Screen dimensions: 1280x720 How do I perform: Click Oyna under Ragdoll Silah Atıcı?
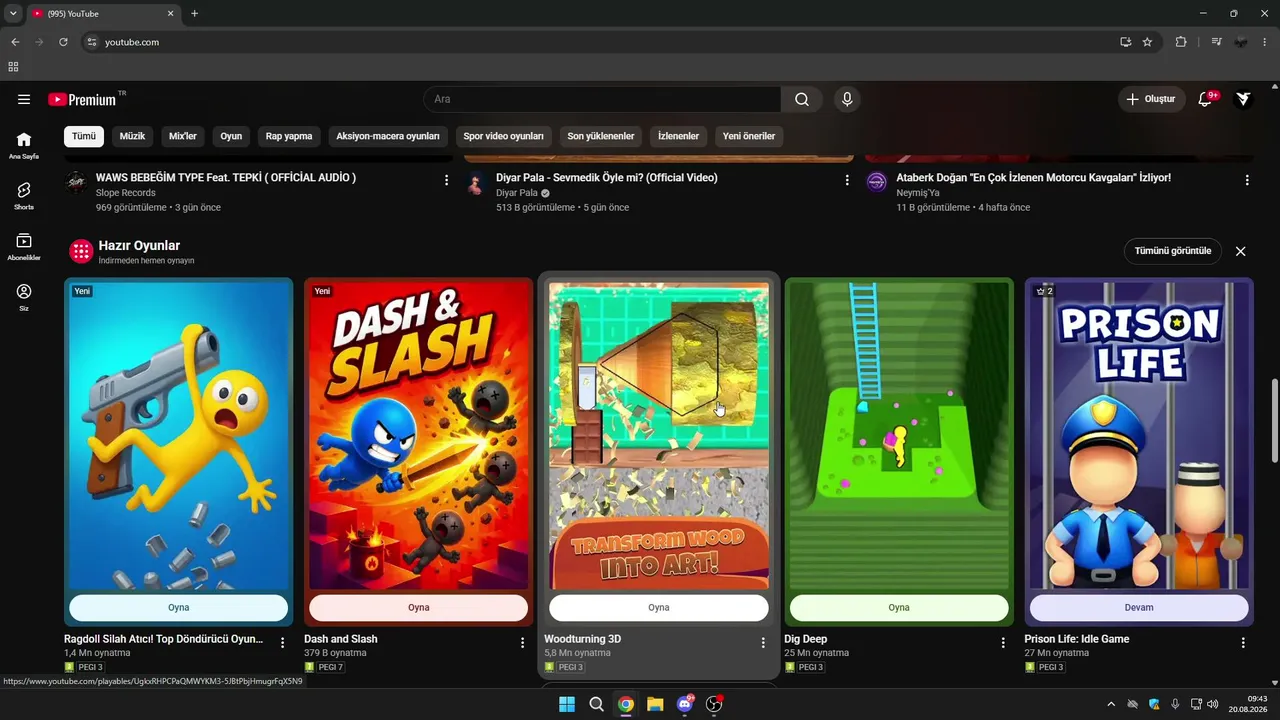pyautogui.click(x=179, y=608)
